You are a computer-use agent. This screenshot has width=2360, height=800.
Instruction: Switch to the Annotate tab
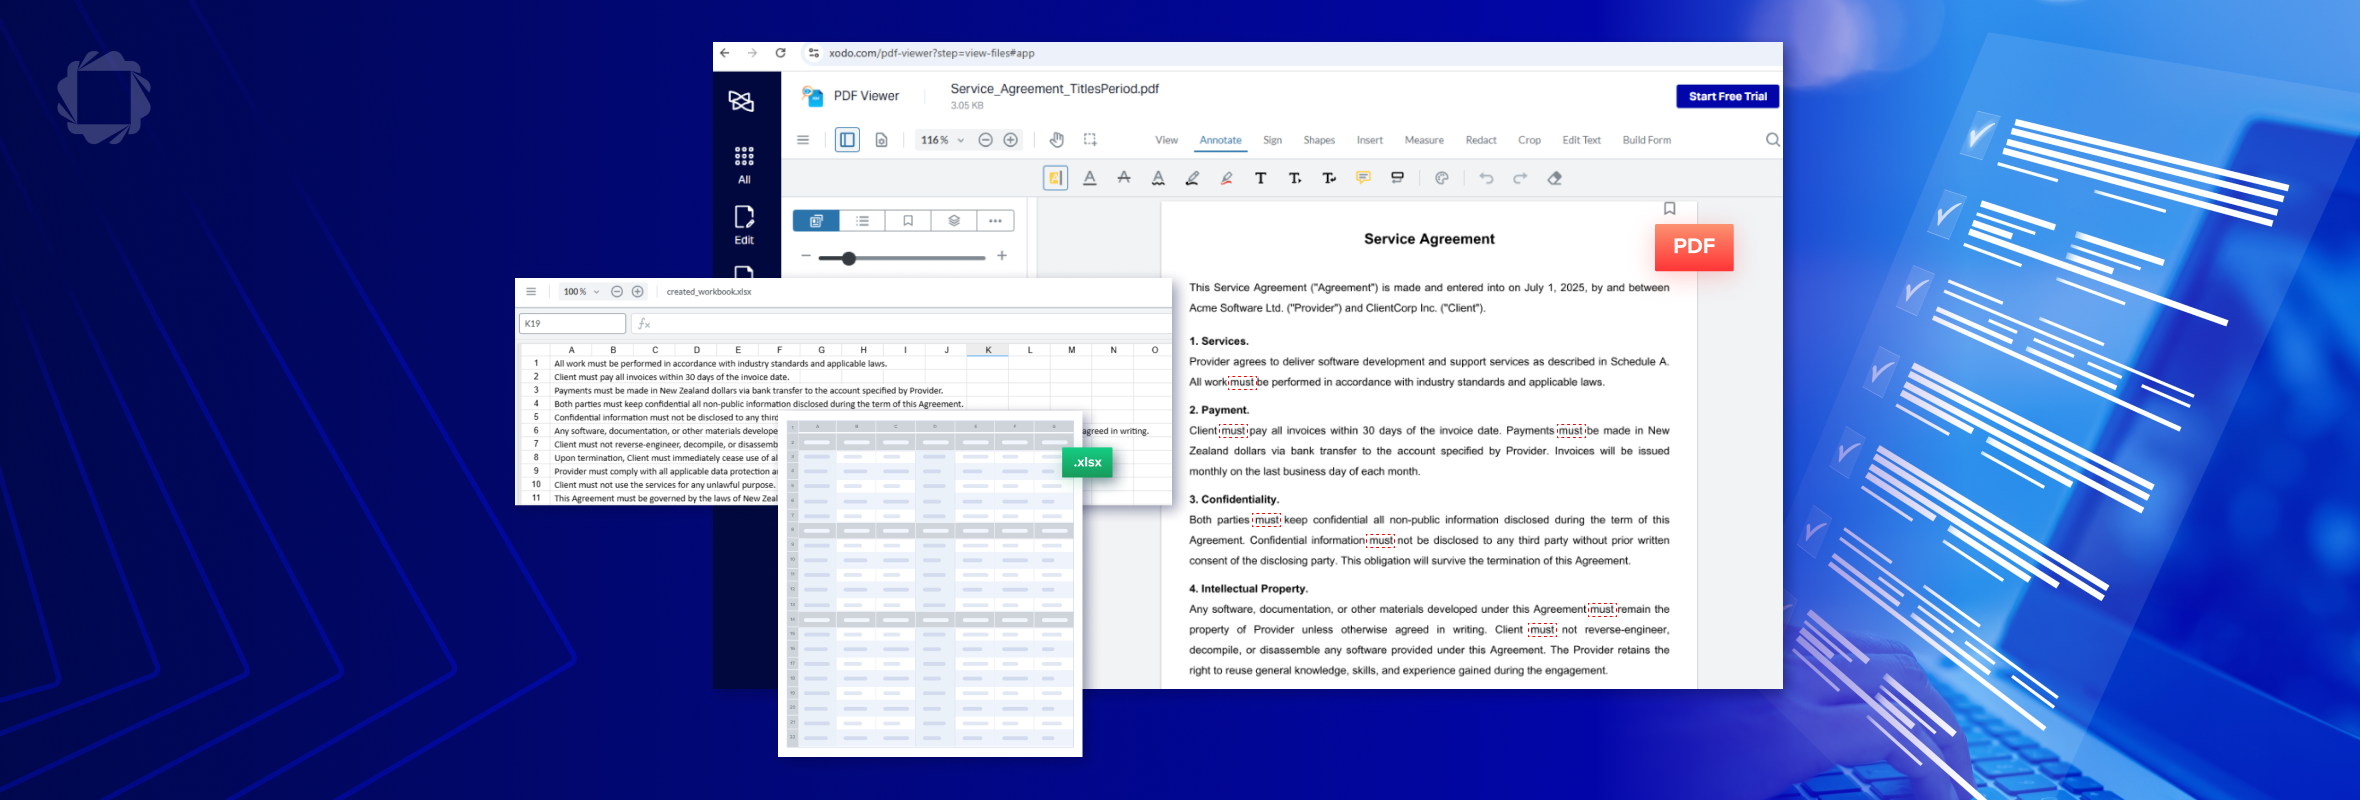pyautogui.click(x=1220, y=140)
